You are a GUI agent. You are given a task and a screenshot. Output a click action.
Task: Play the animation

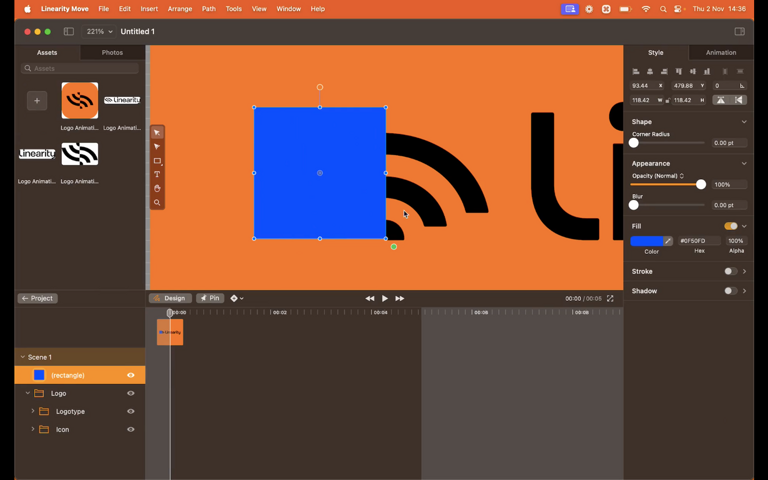[x=384, y=298]
